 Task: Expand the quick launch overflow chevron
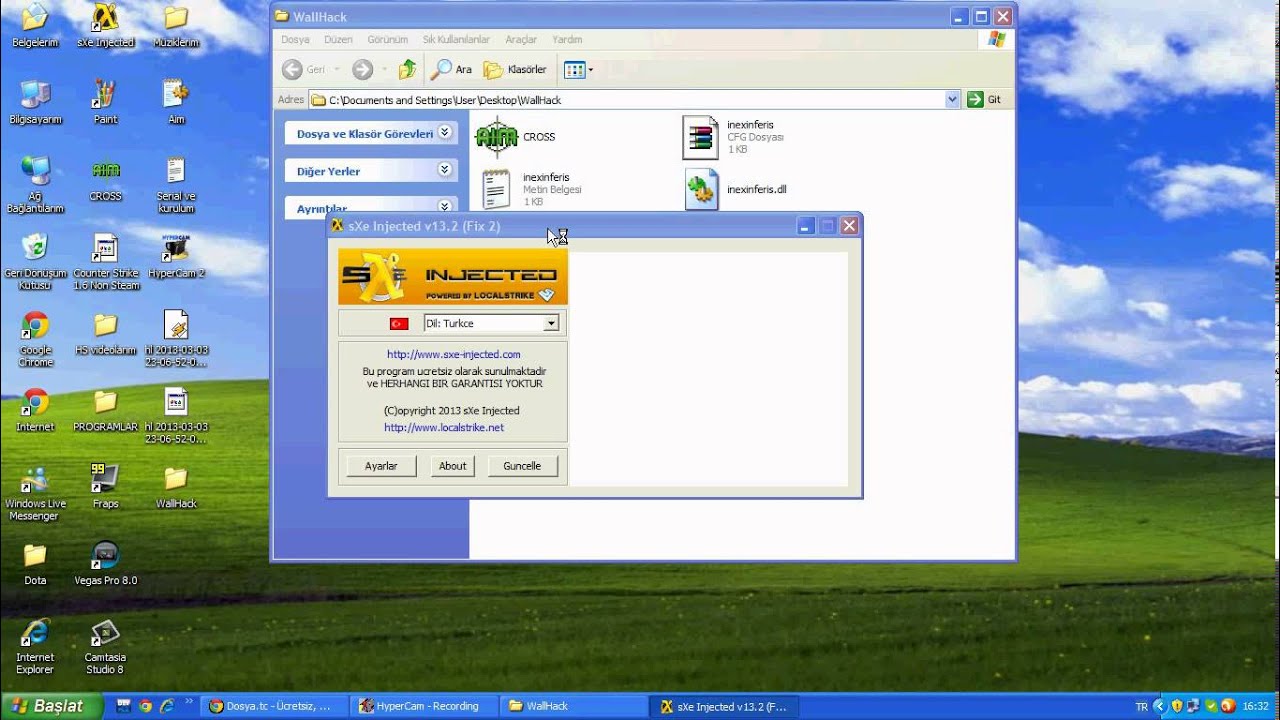(189, 703)
